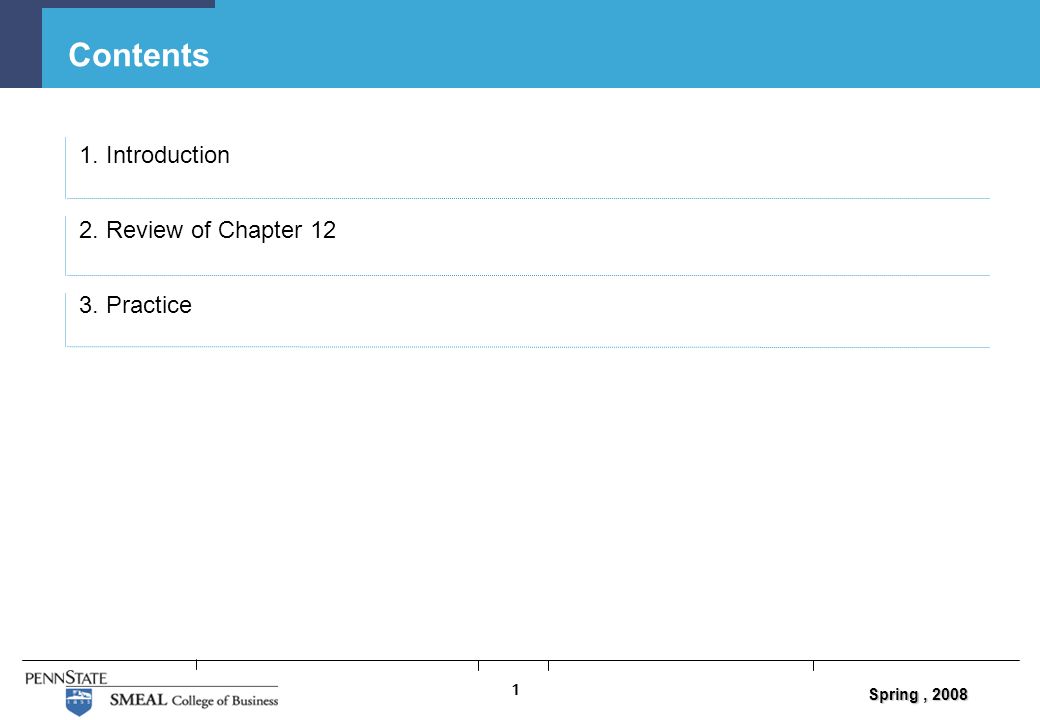
Task: Click divider line beneath Practice row
Action: click(528, 347)
